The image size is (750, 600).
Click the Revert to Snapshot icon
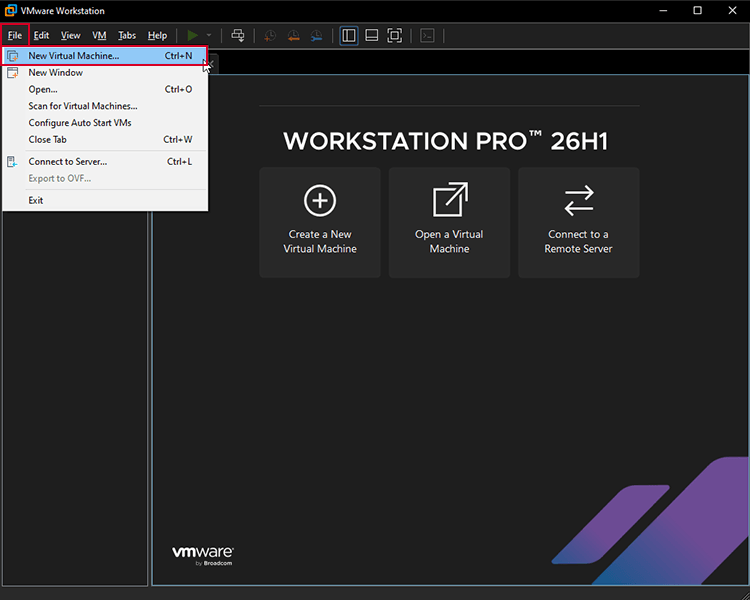pyautogui.click(x=293, y=36)
